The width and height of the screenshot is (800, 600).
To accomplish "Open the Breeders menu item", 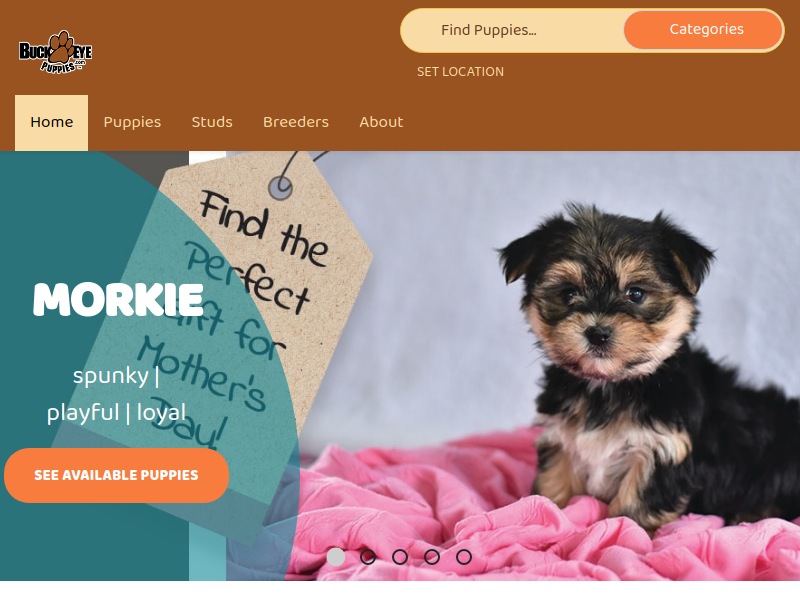I will point(296,122).
